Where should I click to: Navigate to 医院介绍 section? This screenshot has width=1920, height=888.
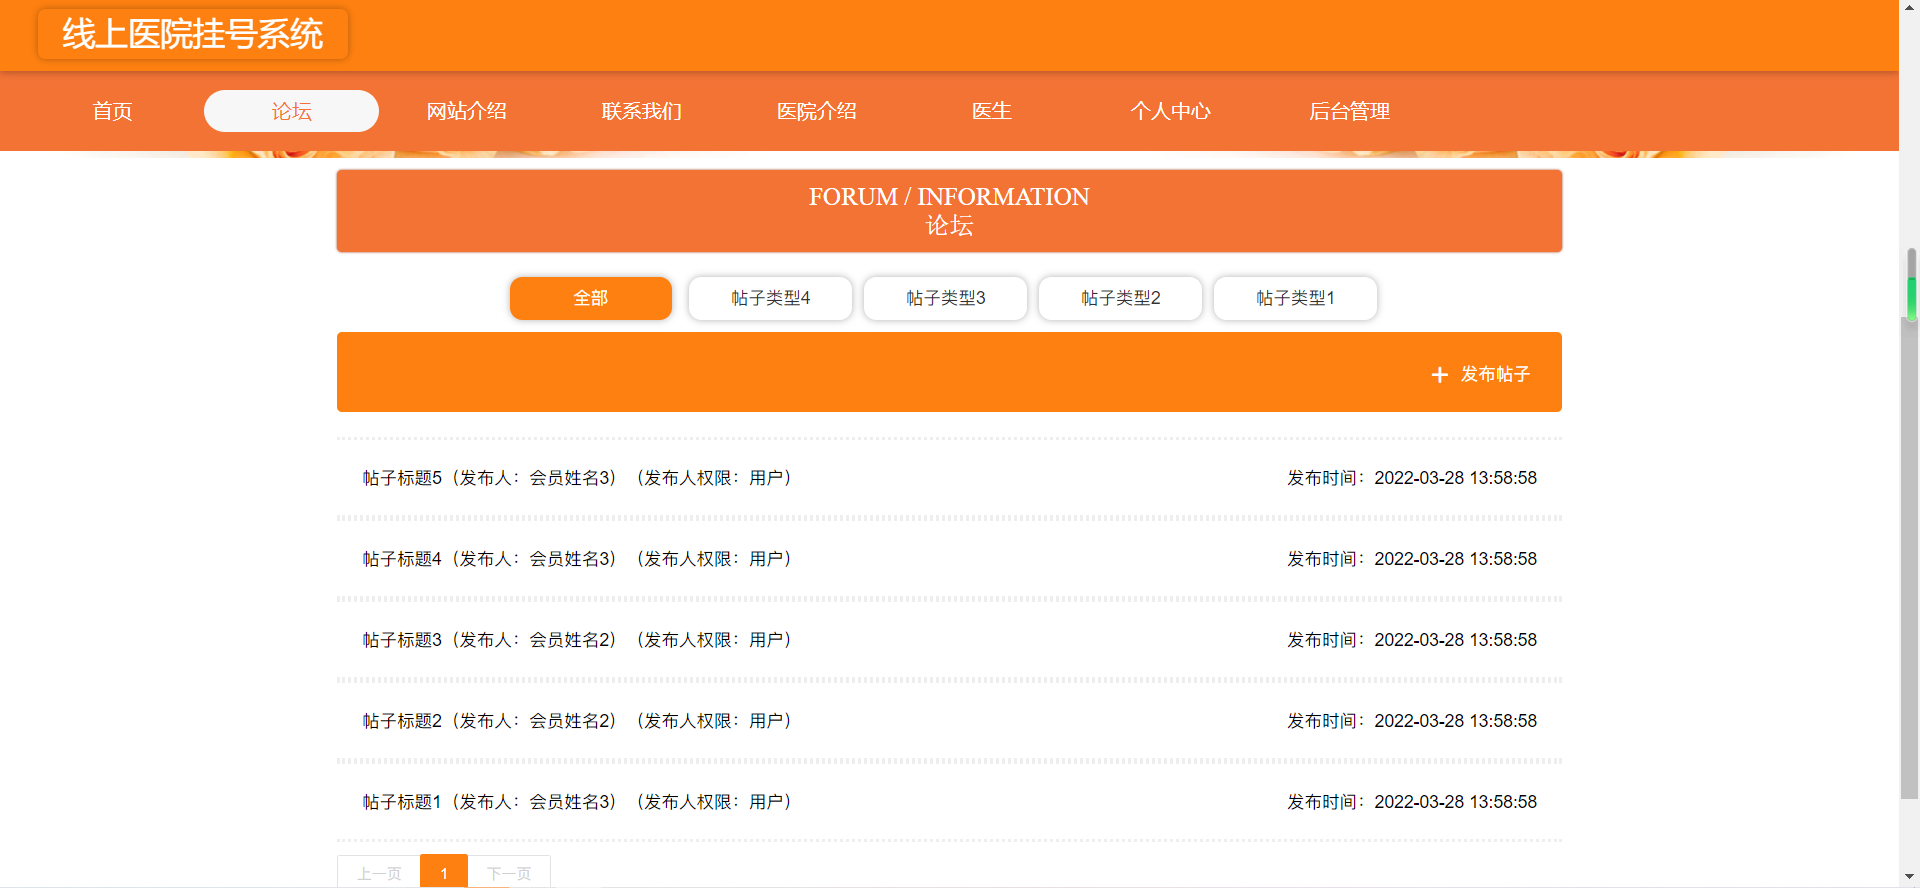[x=817, y=111]
